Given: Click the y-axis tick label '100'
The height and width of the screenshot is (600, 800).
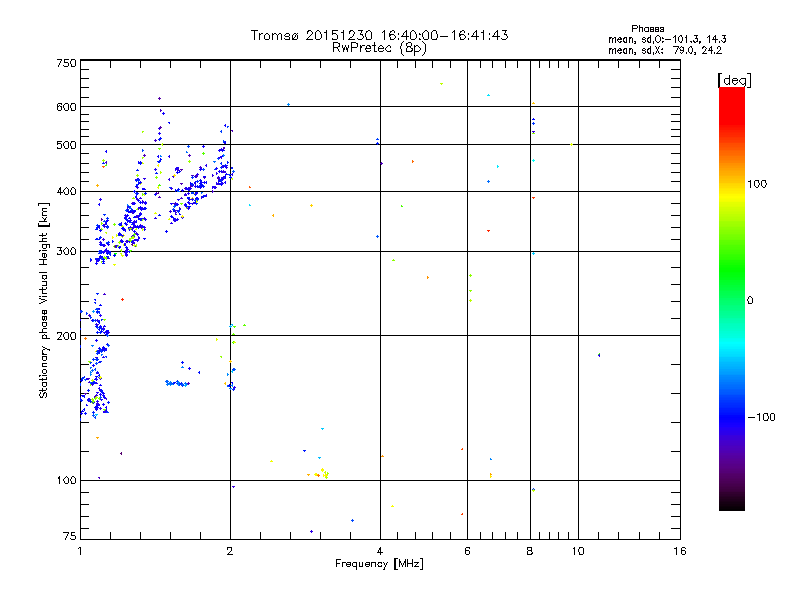Looking at the screenshot, I should click(x=66, y=481).
